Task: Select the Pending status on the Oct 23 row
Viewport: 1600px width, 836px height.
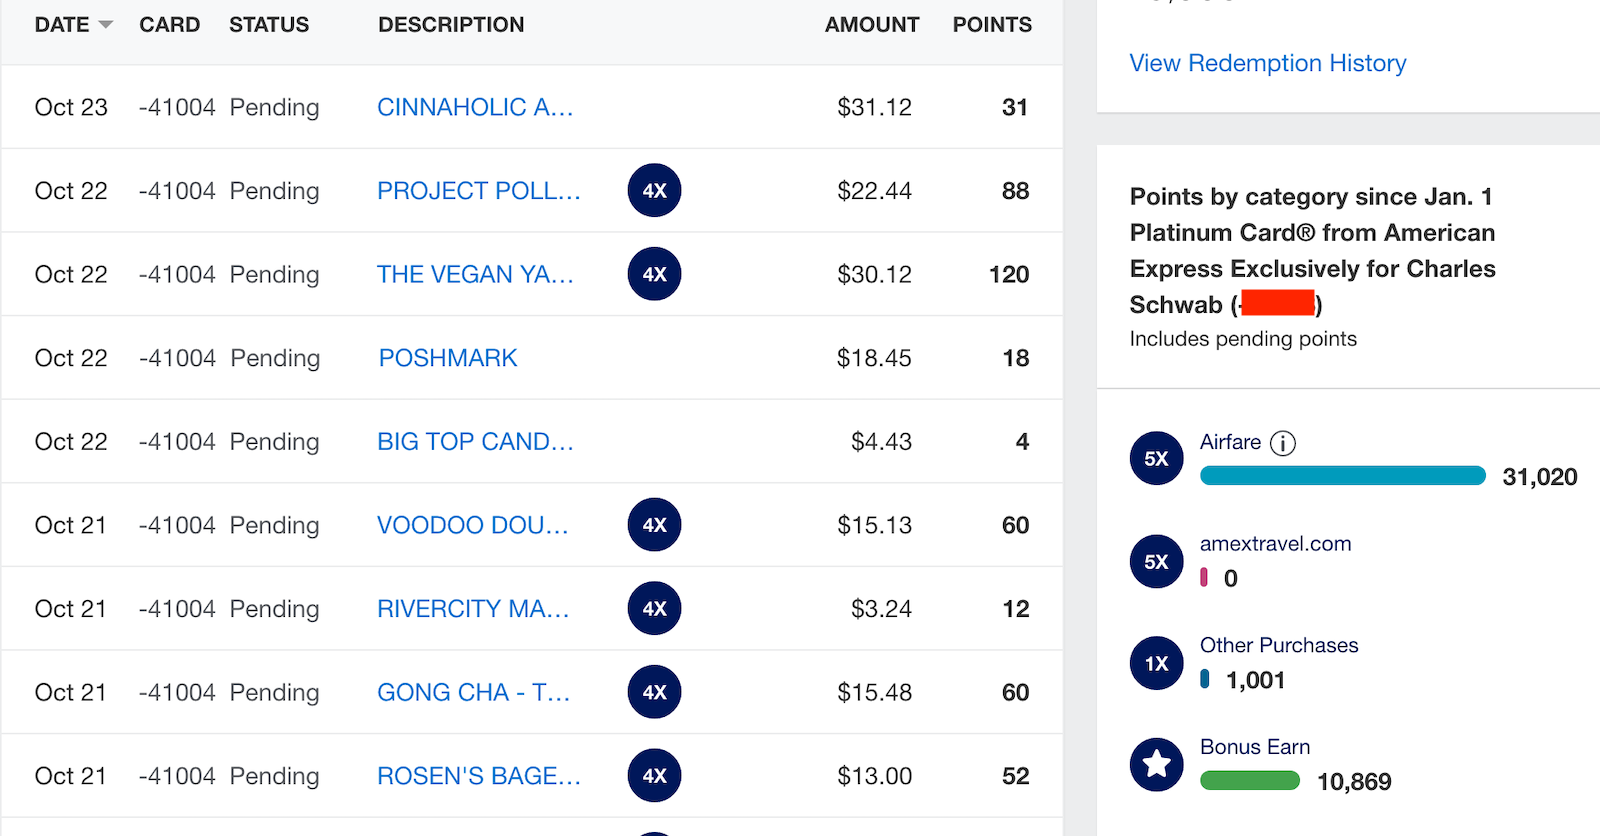Action: click(x=274, y=107)
